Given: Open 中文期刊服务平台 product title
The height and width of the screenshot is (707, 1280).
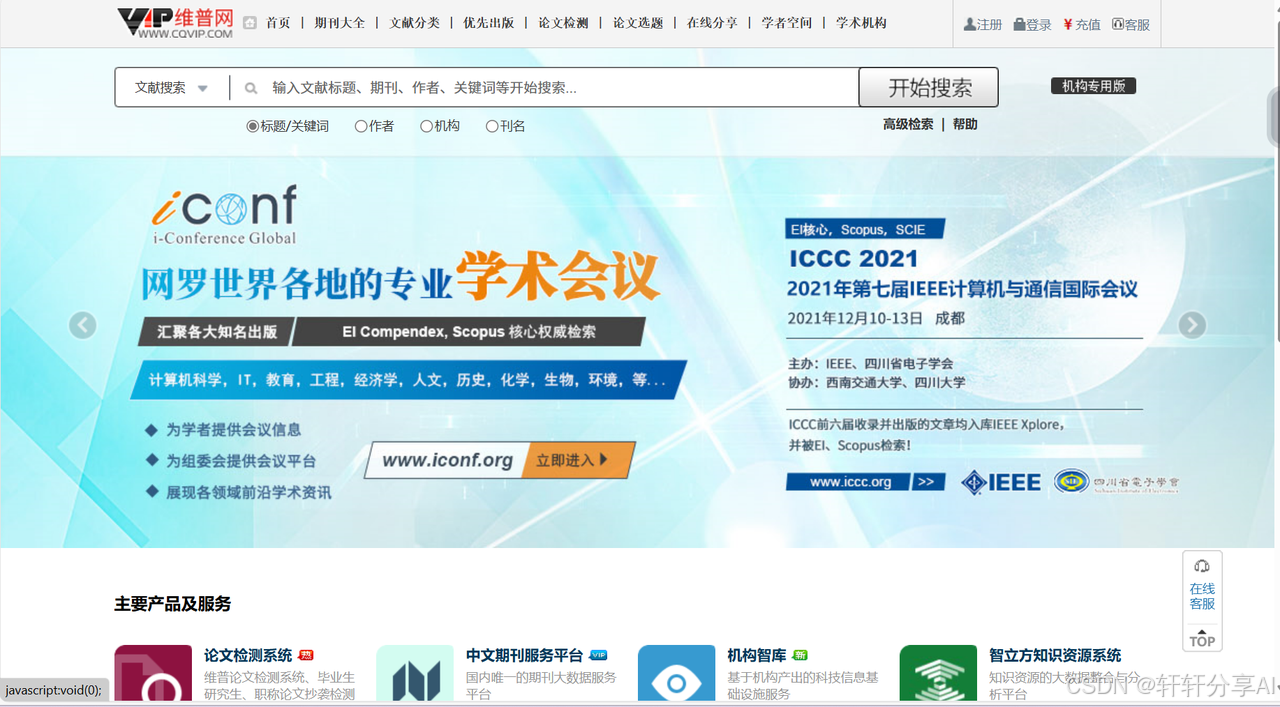Looking at the screenshot, I should pos(524,655).
